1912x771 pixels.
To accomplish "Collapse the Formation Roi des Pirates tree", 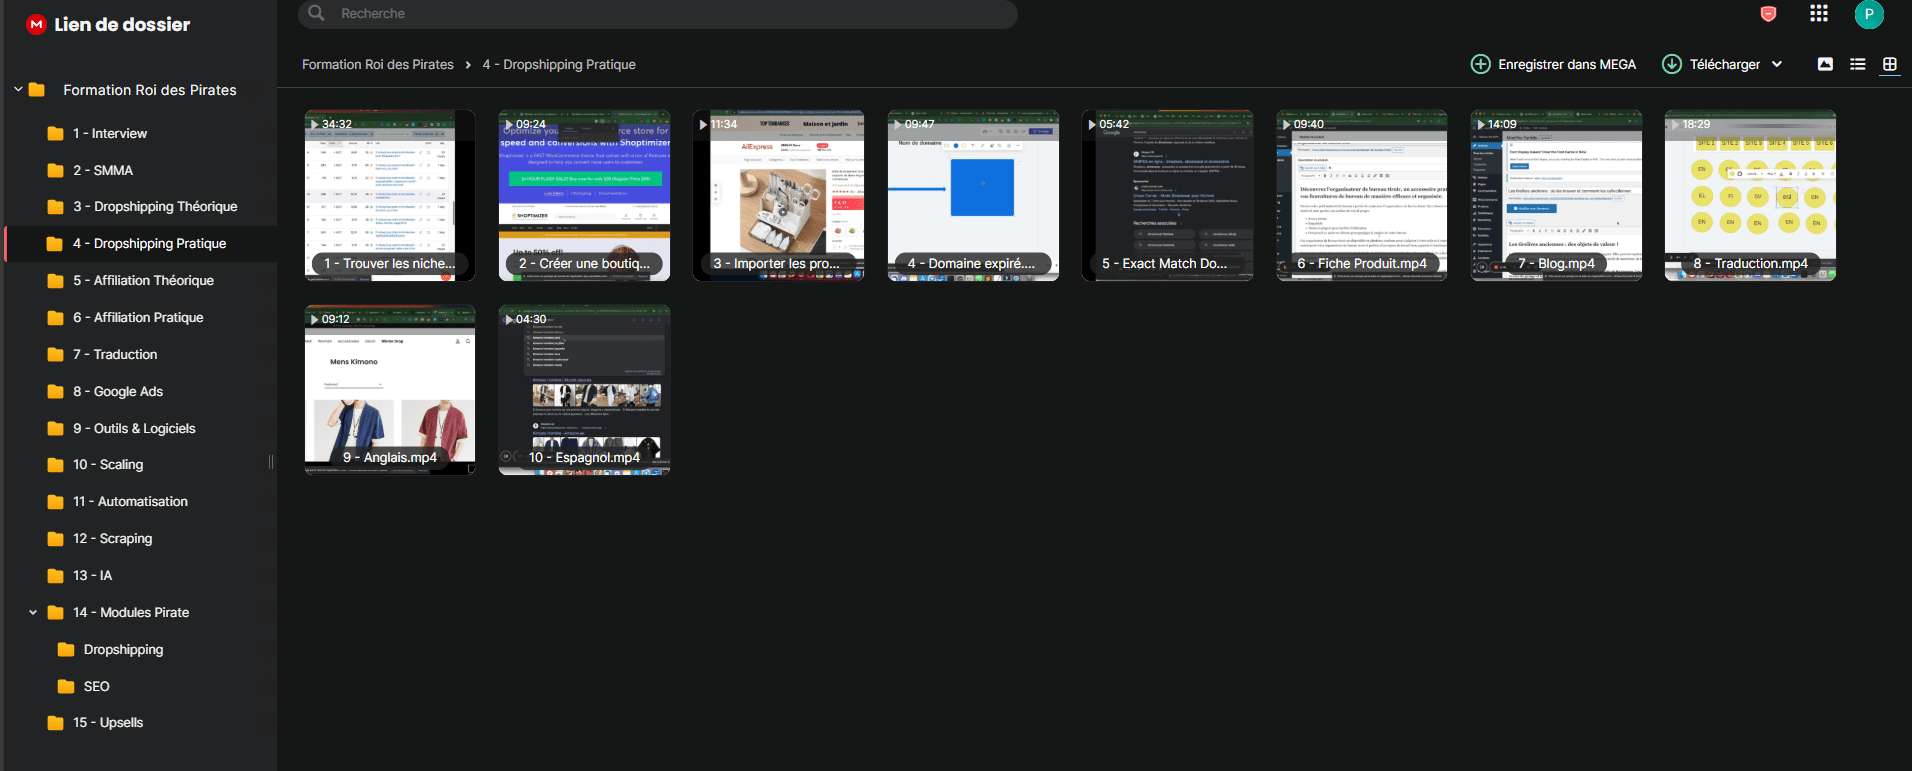I will tap(18, 90).
